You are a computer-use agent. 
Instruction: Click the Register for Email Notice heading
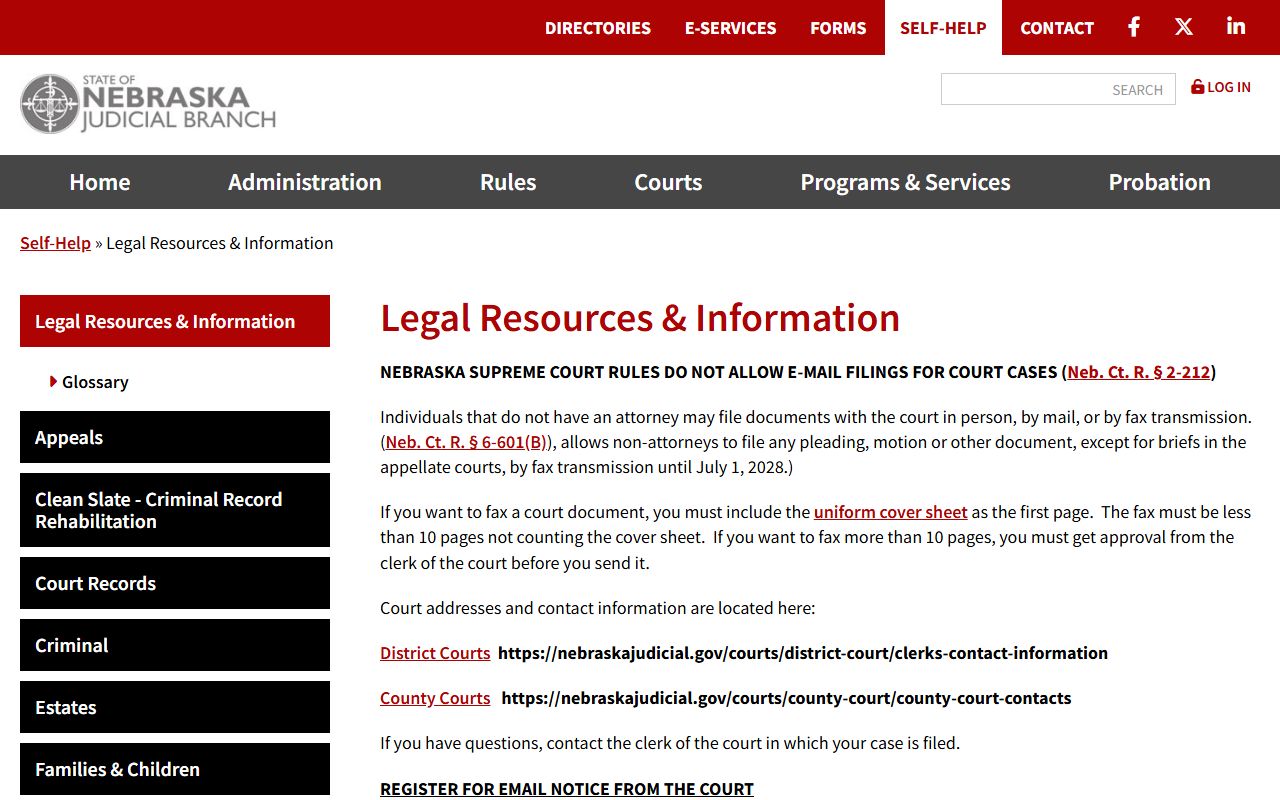567,789
